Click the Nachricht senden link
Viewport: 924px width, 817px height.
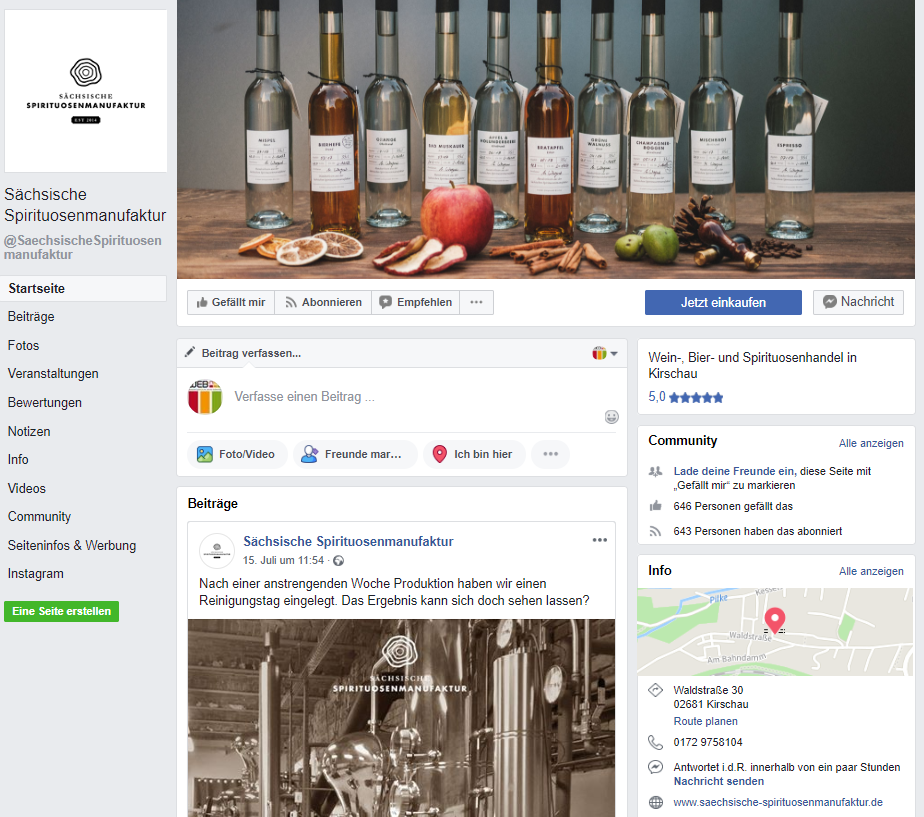(719, 782)
